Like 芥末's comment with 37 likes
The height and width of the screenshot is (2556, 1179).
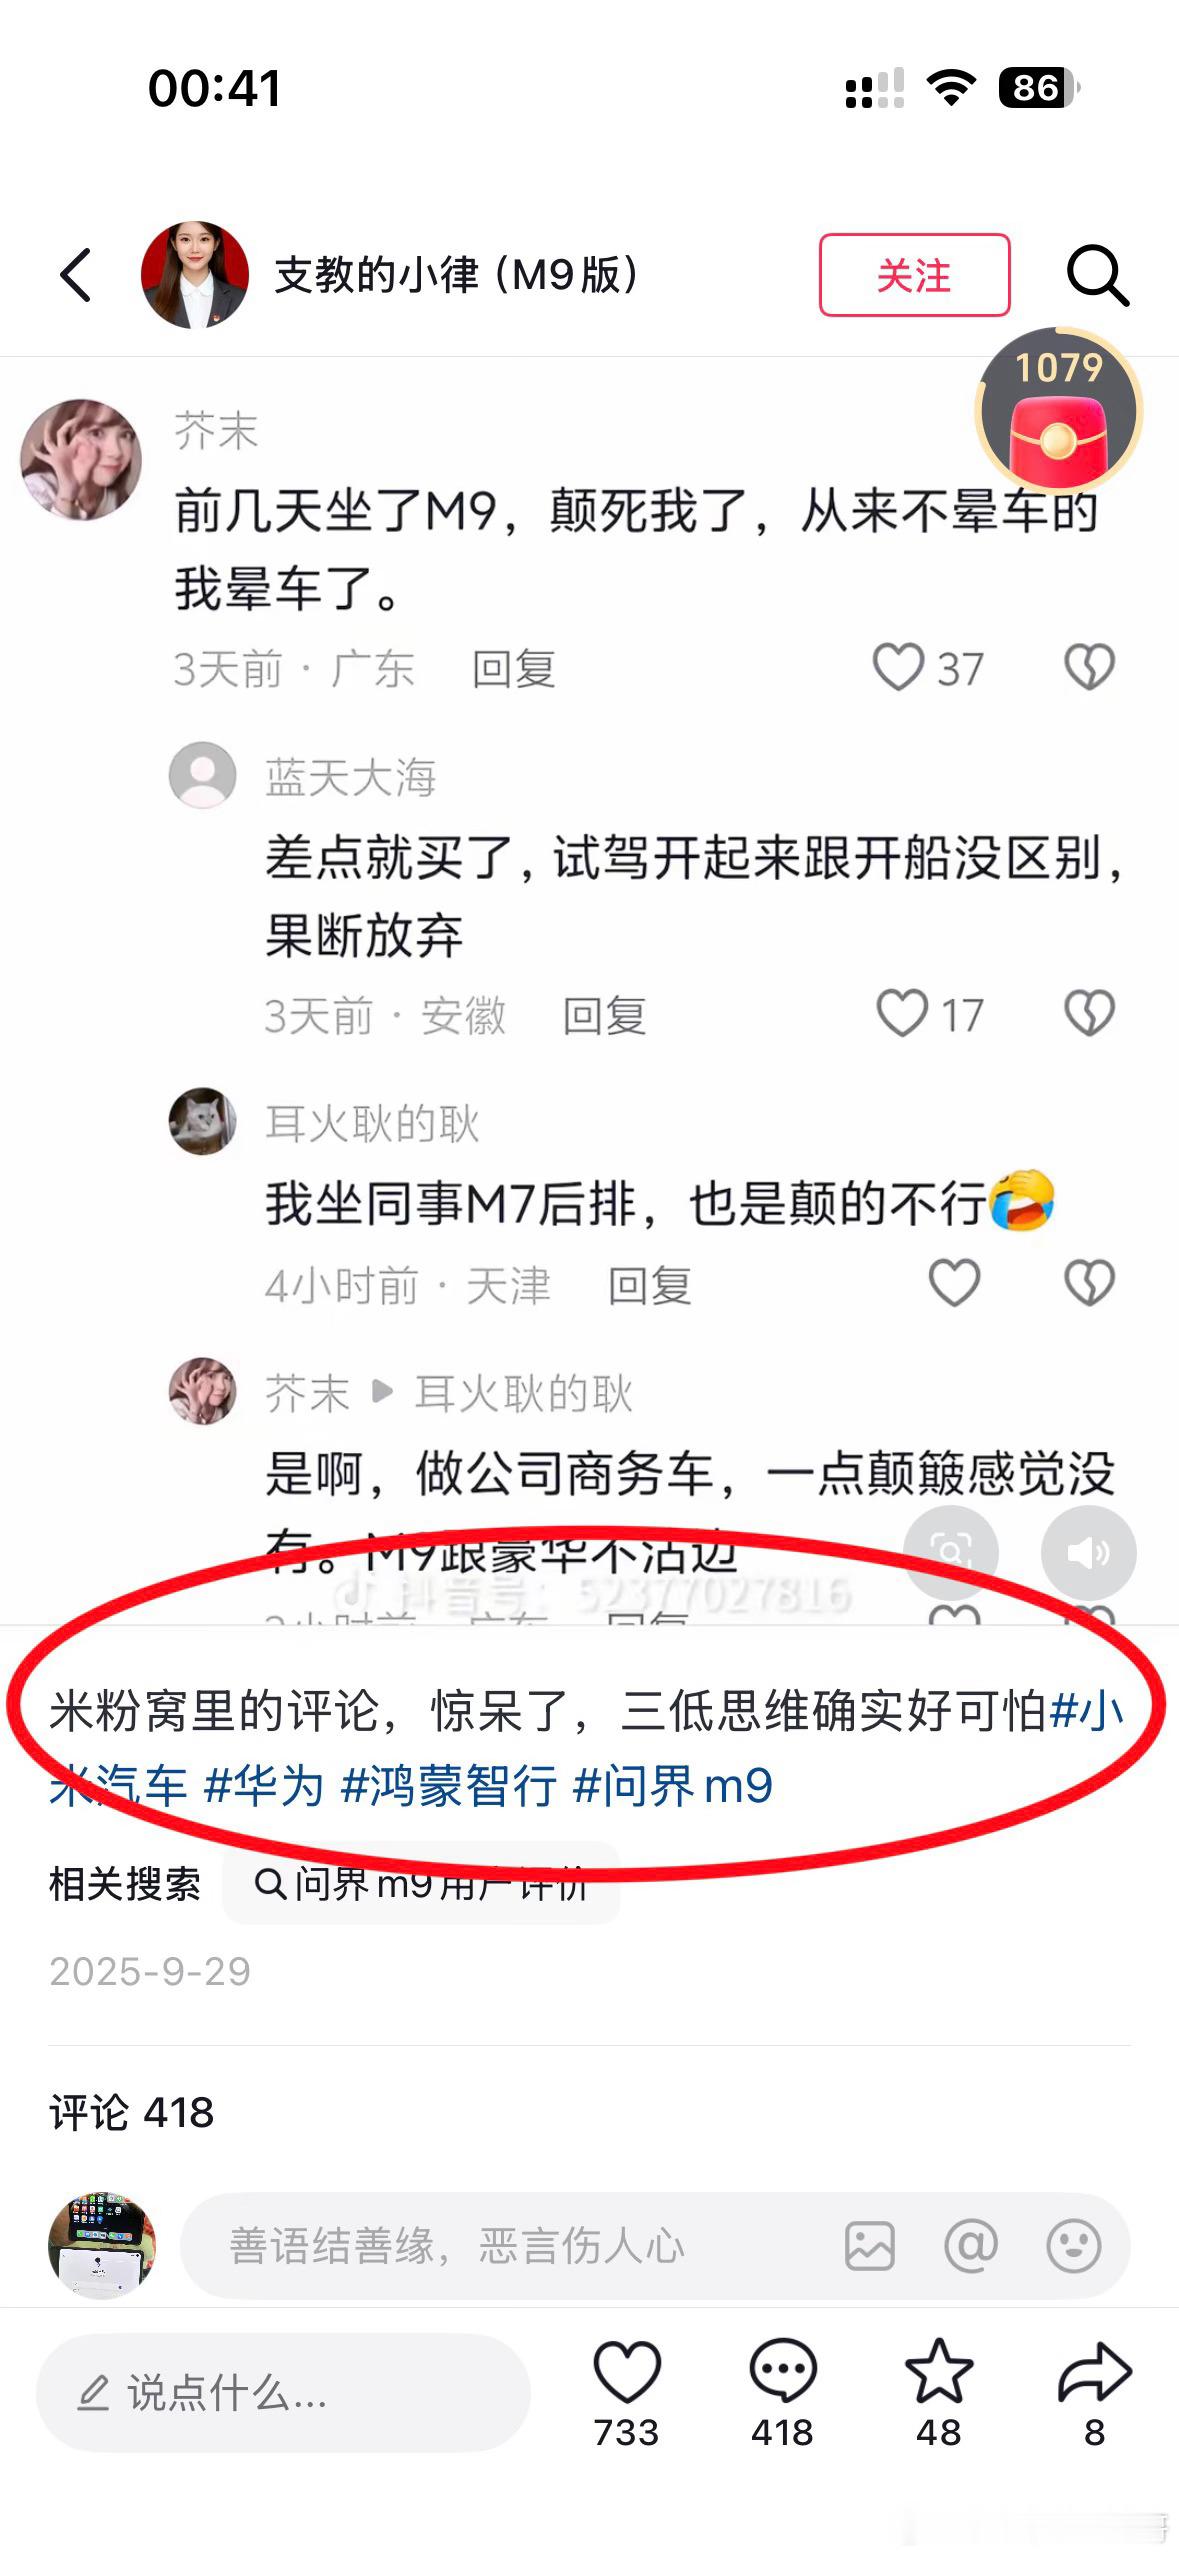click(x=898, y=667)
